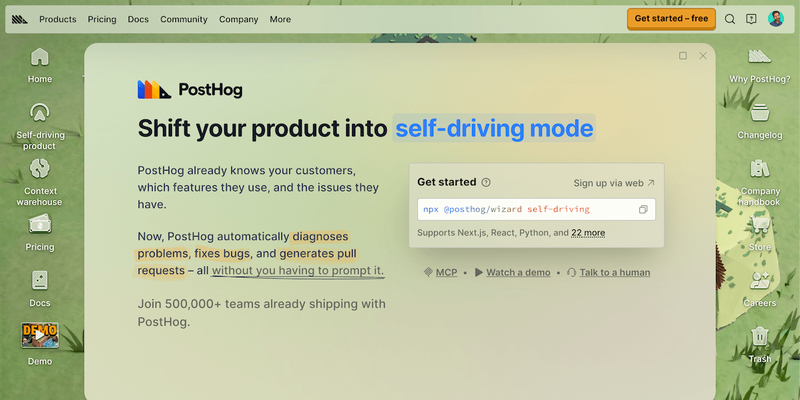The height and width of the screenshot is (400, 800).
Task: Click the 'Join 500,000+ teams' text
Action: point(261,313)
